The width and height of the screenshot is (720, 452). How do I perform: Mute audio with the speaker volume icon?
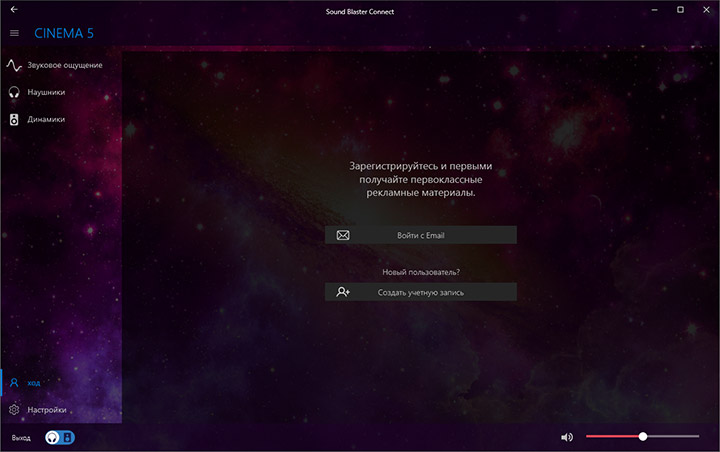(567, 437)
